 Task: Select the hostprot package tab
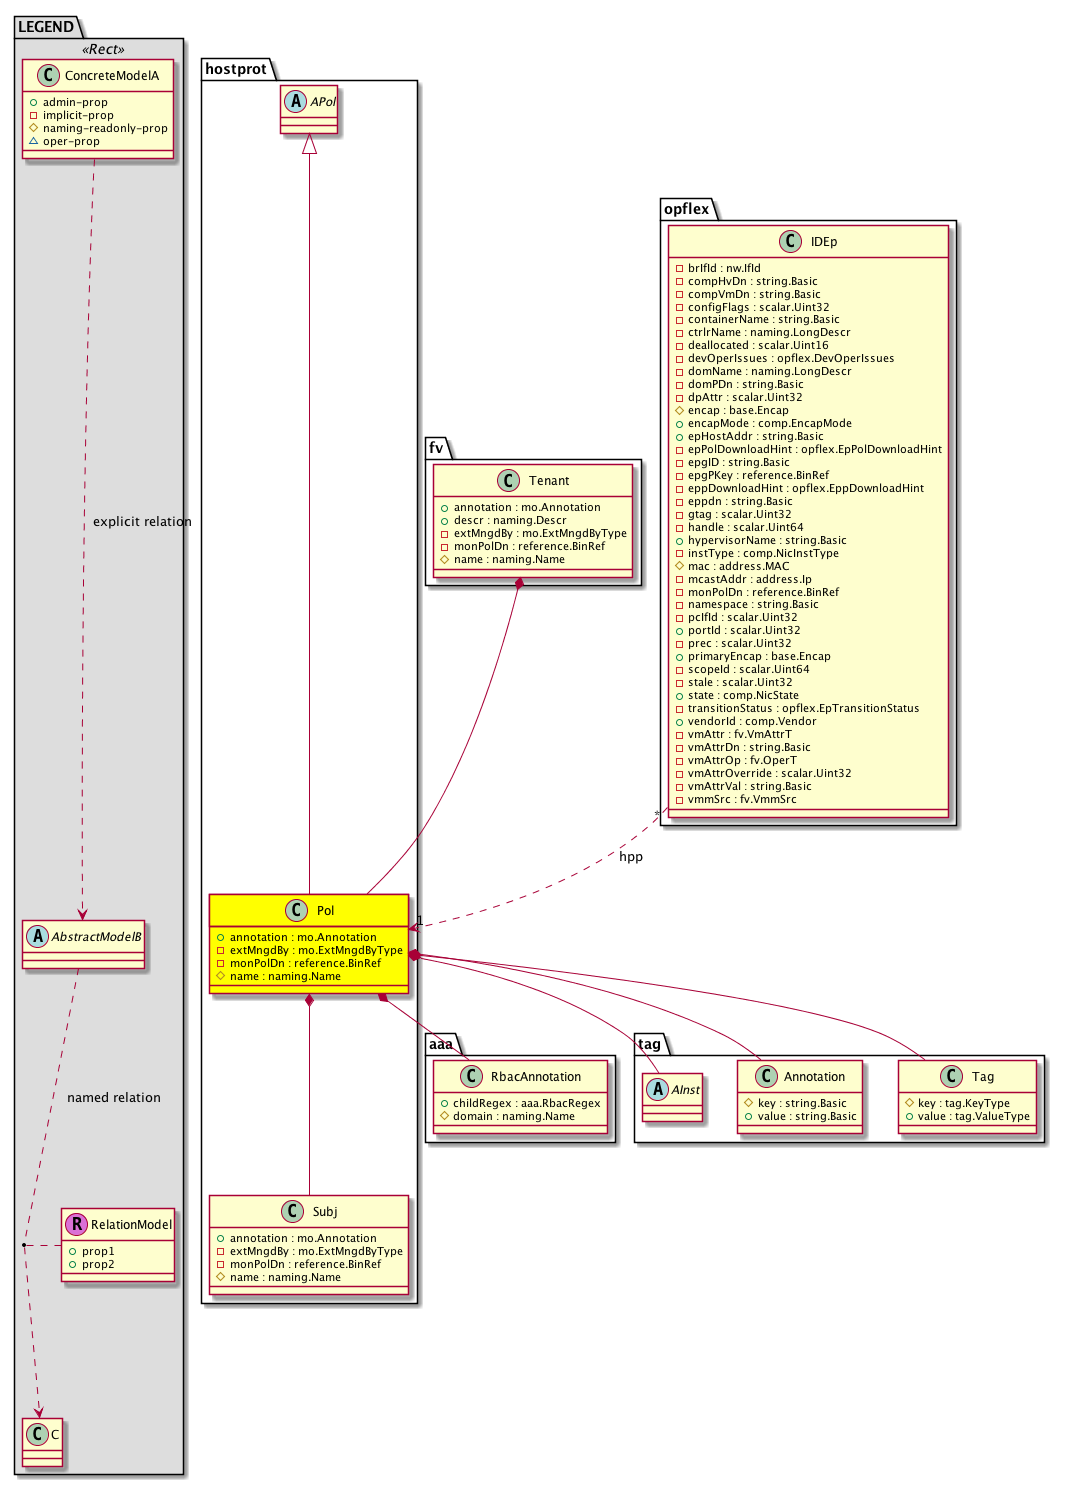tap(236, 69)
